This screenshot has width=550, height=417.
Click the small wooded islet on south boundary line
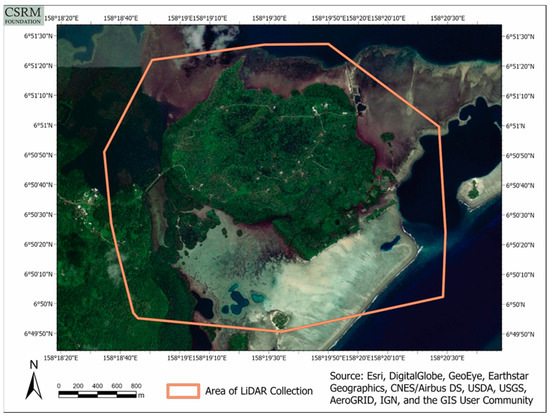tap(281, 320)
